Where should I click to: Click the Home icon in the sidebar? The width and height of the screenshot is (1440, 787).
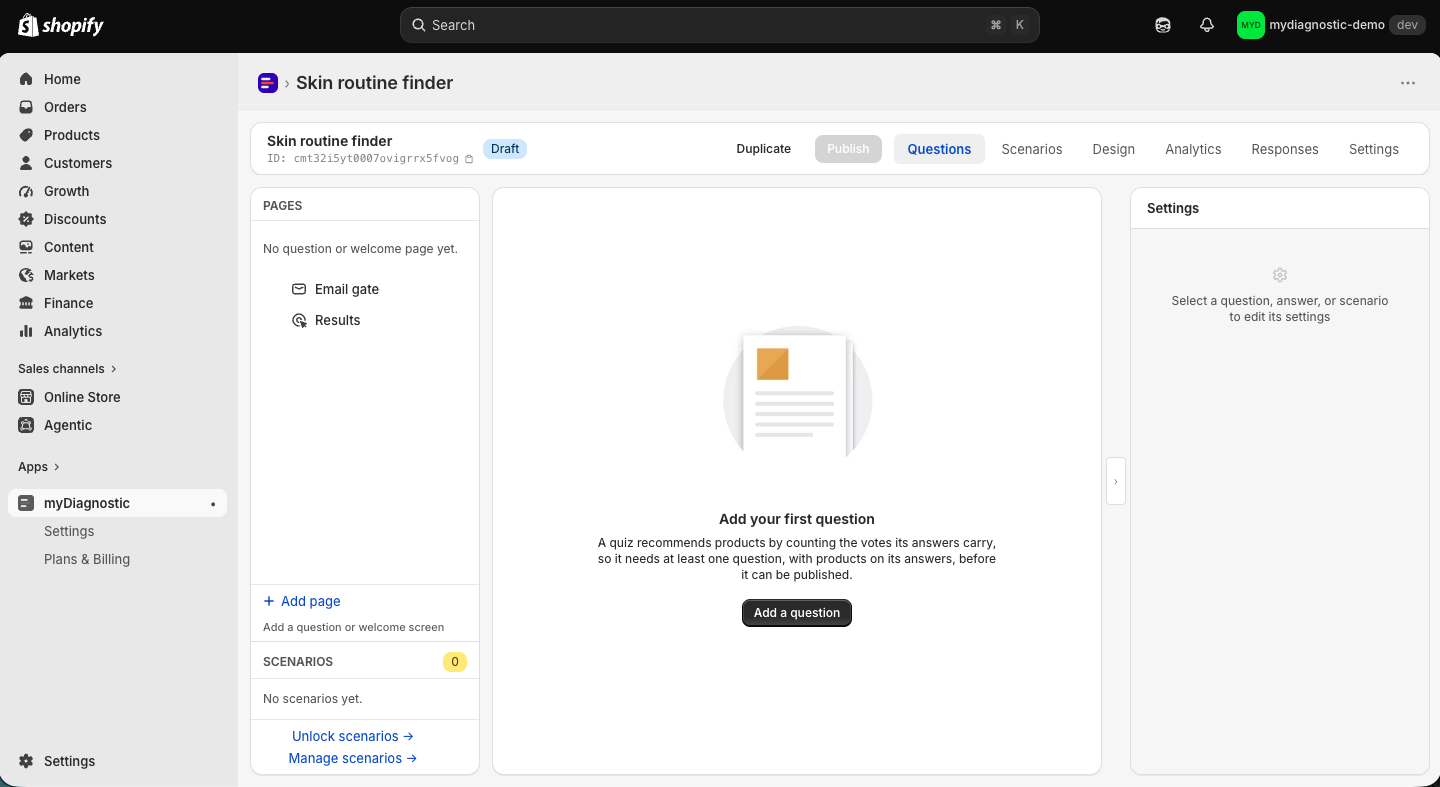26,79
